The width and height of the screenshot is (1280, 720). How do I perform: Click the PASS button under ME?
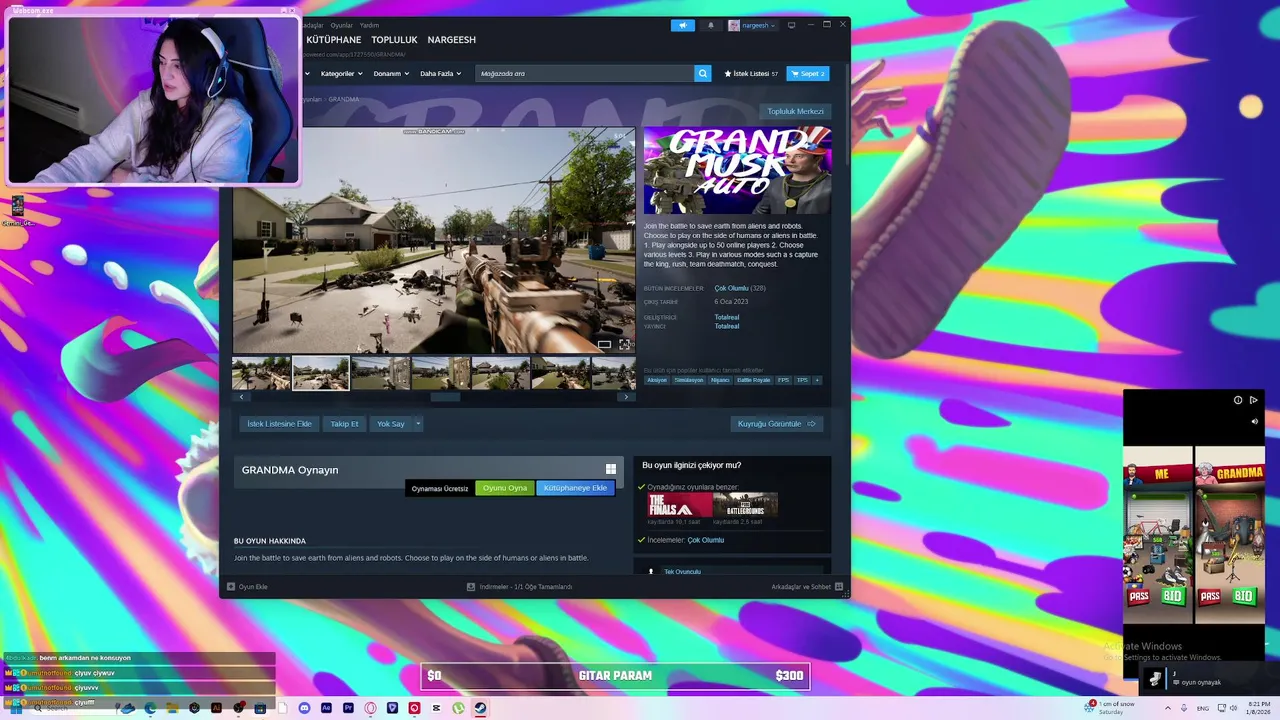coord(1139,597)
